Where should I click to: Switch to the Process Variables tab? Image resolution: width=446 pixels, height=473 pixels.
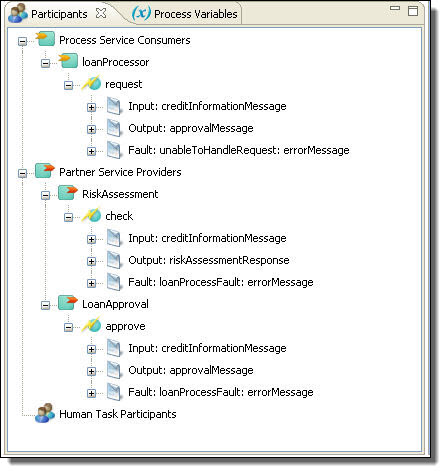pos(185,14)
